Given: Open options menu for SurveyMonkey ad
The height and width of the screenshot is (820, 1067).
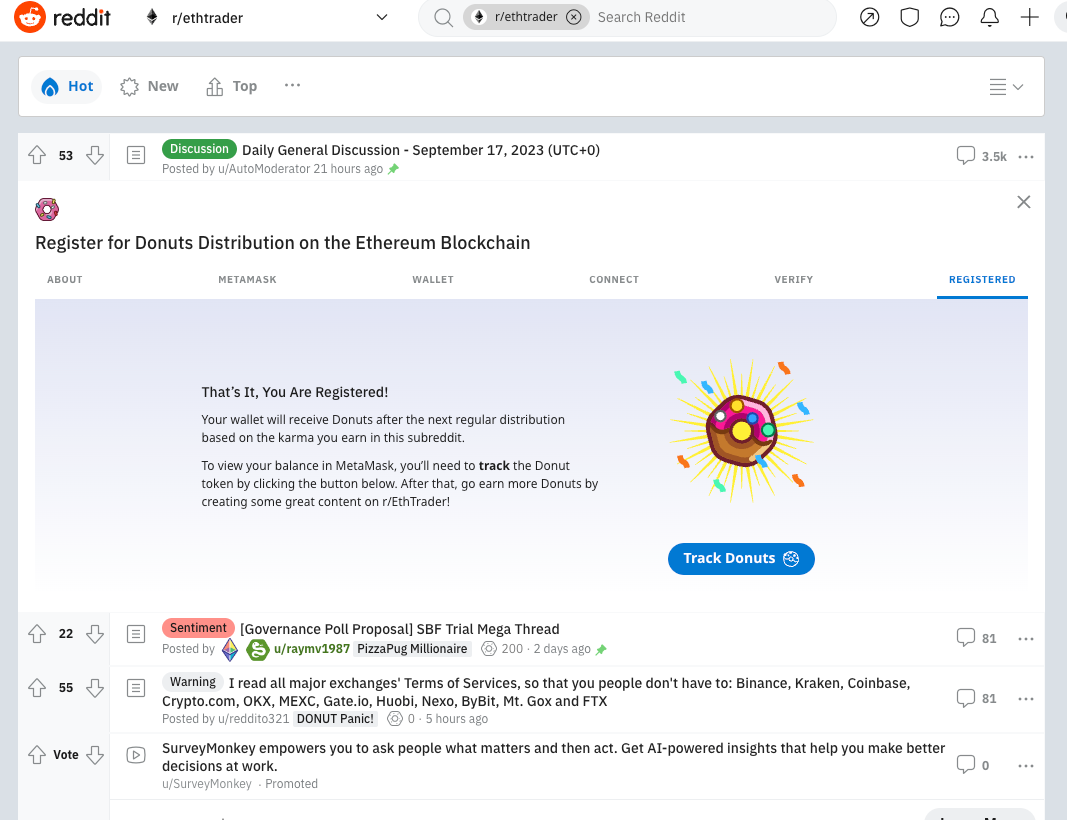Looking at the screenshot, I should tap(1025, 766).
